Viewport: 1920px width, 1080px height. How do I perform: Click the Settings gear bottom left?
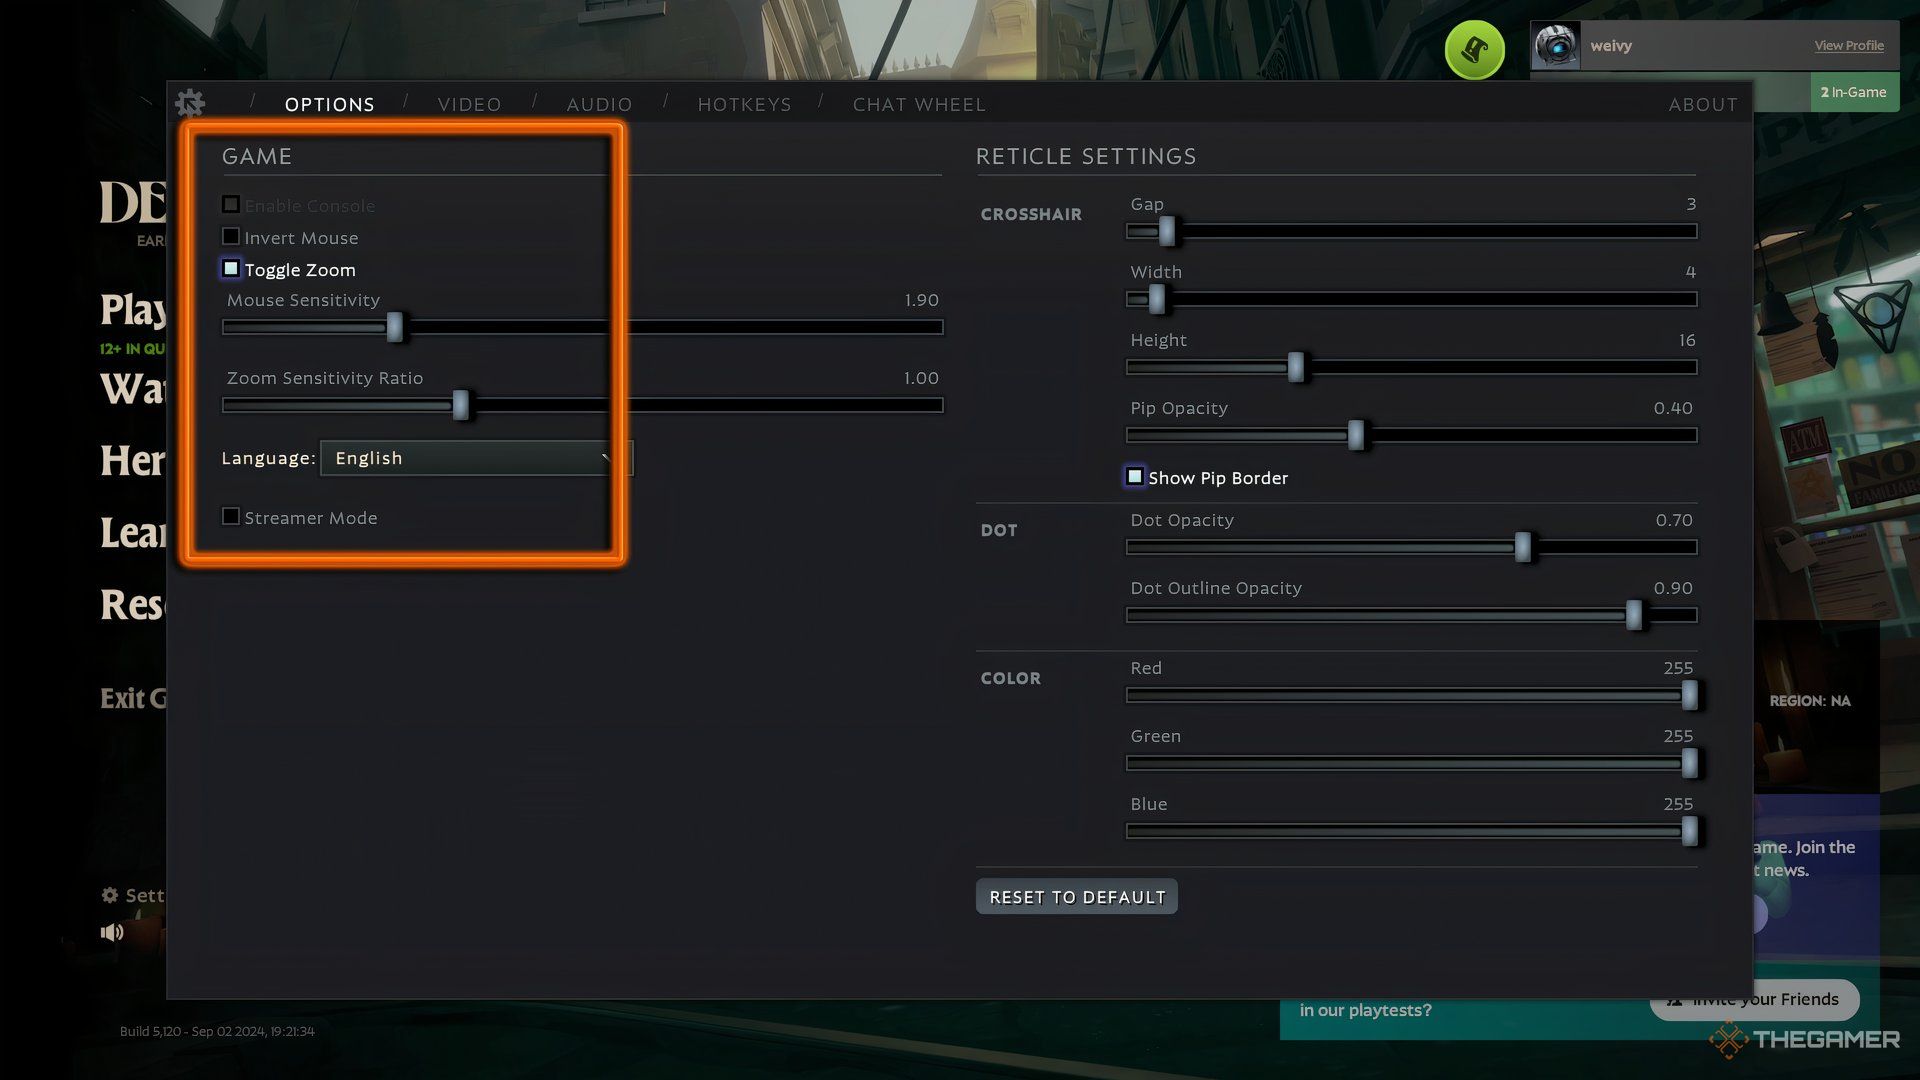(x=111, y=895)
